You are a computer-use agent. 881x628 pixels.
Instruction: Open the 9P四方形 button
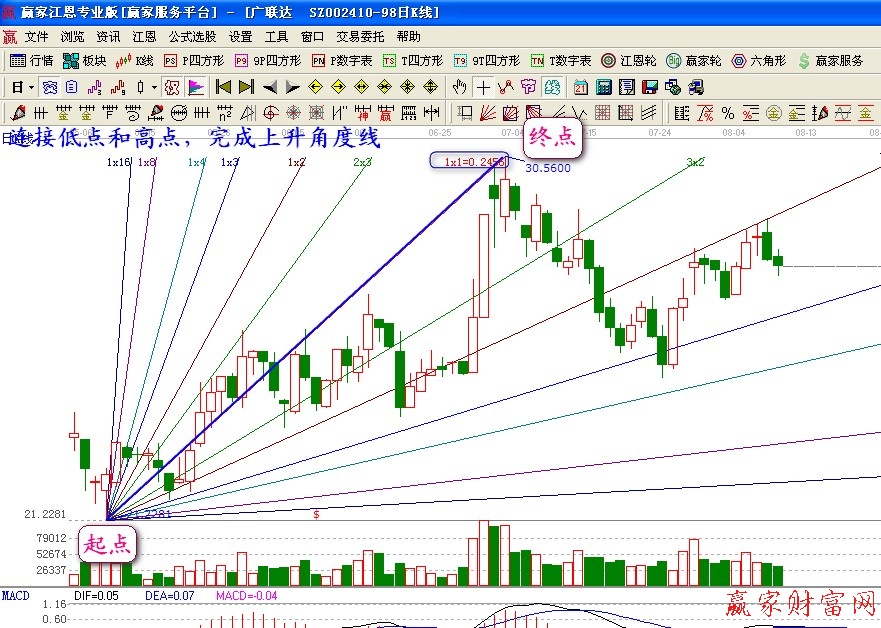click(x=268, y=61)
